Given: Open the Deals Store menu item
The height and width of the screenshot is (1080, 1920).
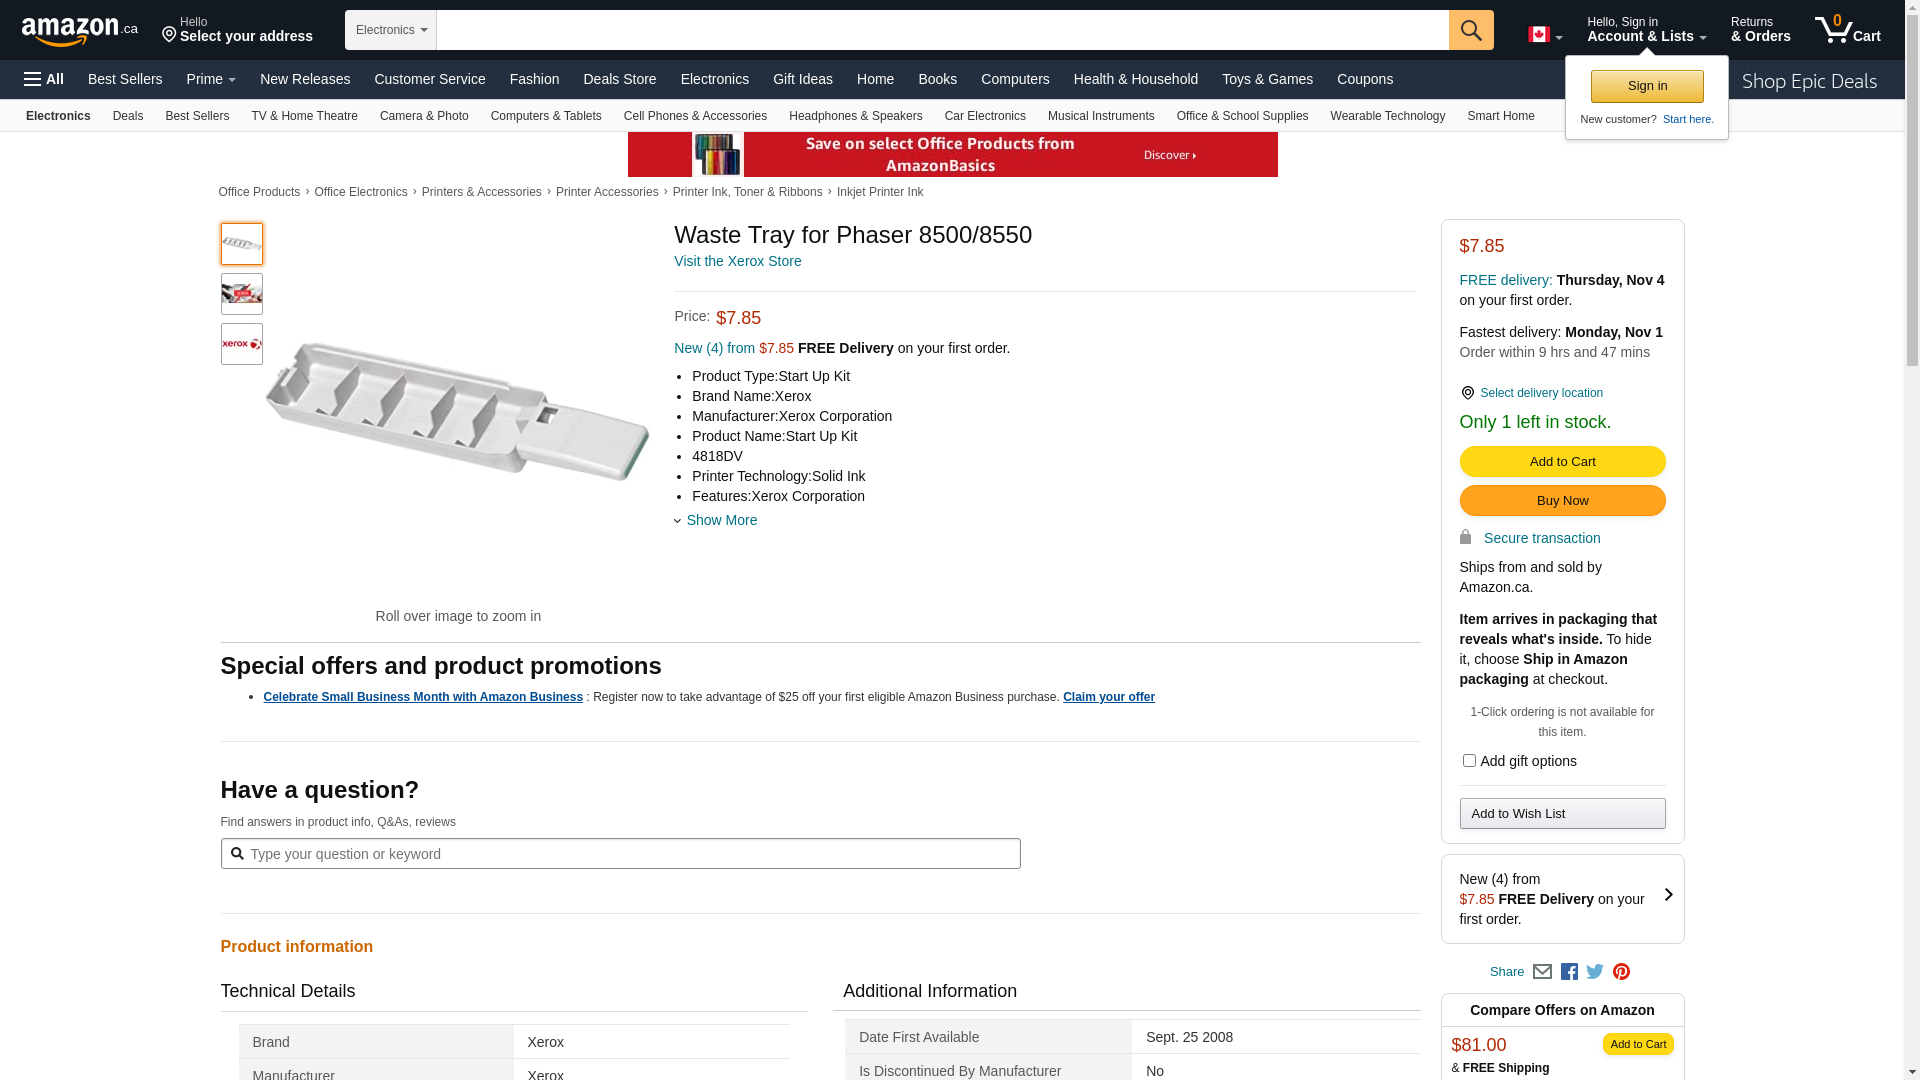Looking at the screenshot, I should coord(619,79).
